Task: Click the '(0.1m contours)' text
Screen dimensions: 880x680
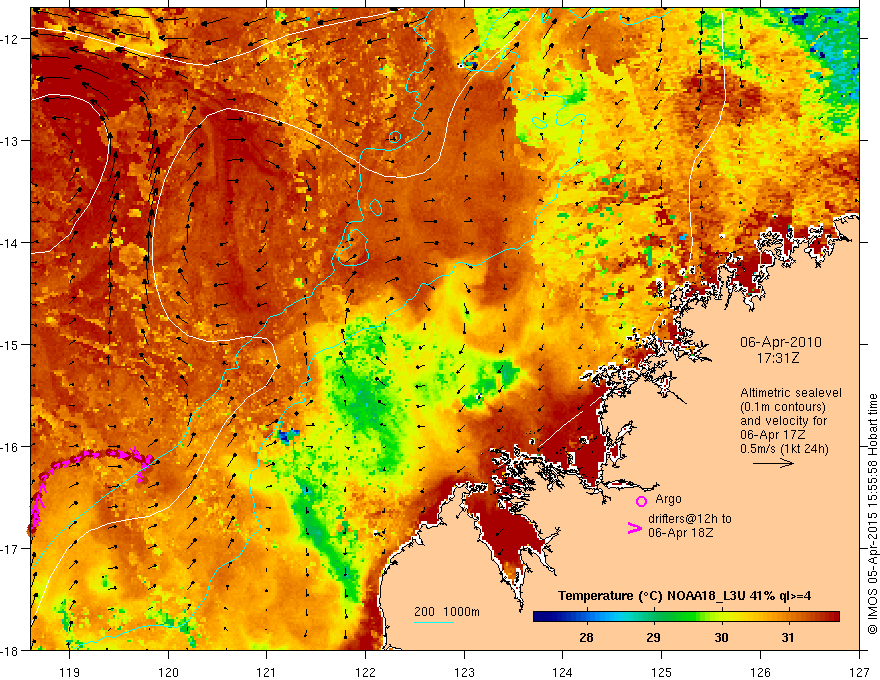Action: (783, 407)
